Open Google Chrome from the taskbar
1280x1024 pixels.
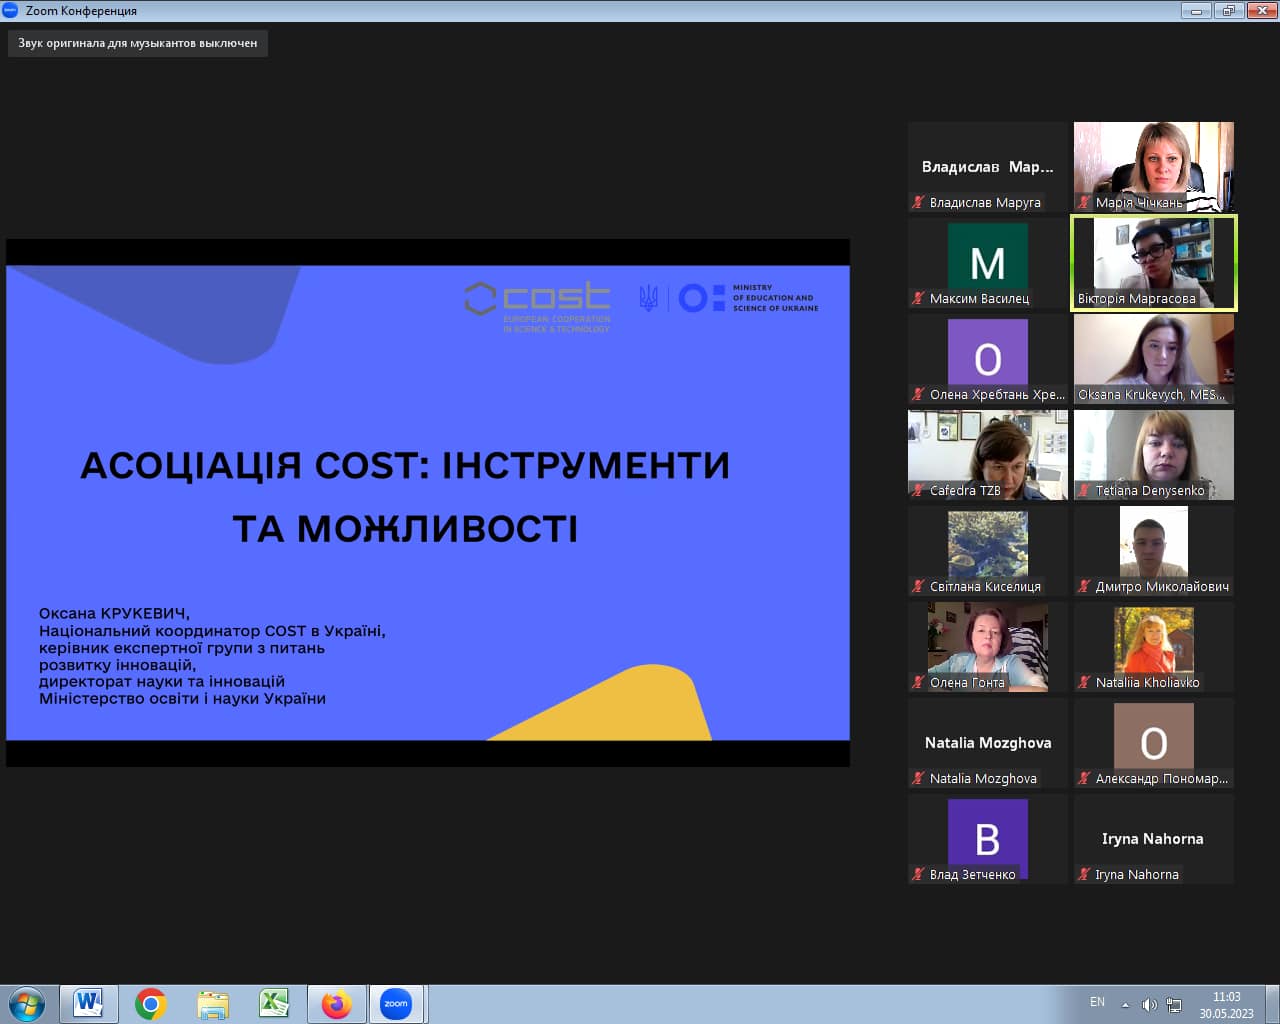coord(151,1003)
